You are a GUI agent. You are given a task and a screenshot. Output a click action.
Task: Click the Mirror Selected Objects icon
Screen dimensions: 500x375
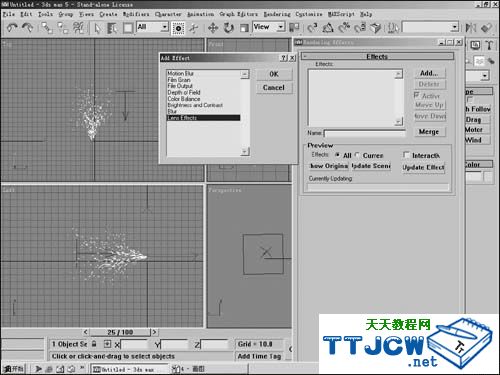(471, 28)
